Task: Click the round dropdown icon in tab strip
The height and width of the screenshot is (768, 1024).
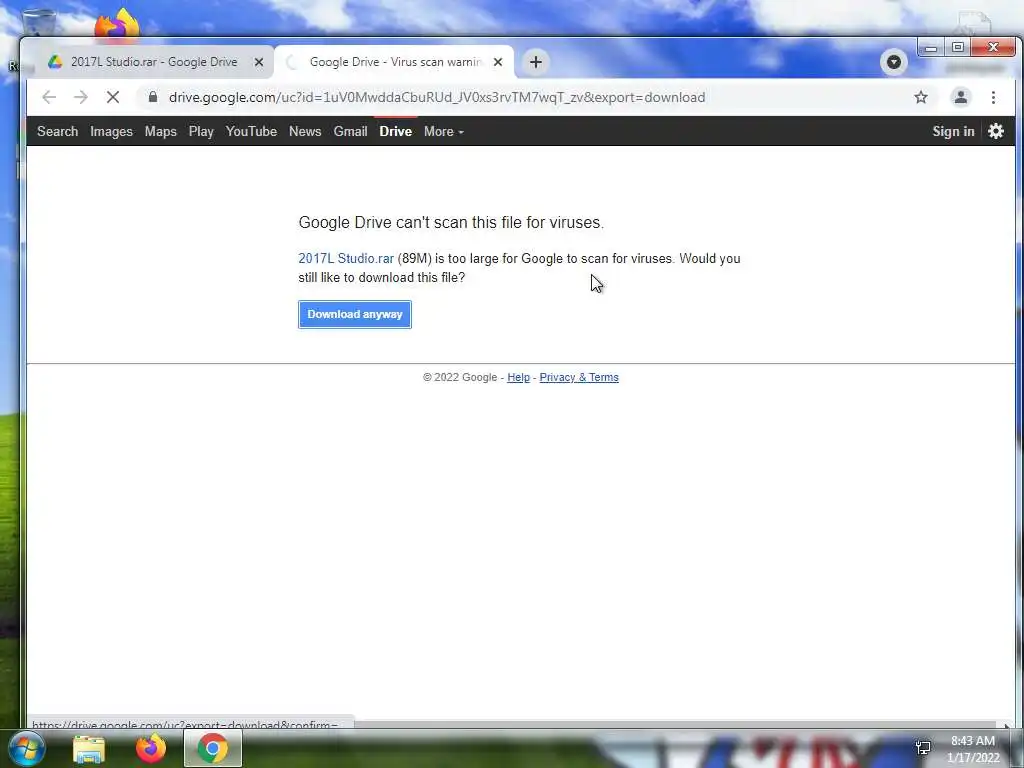Action: pos(893,62)
